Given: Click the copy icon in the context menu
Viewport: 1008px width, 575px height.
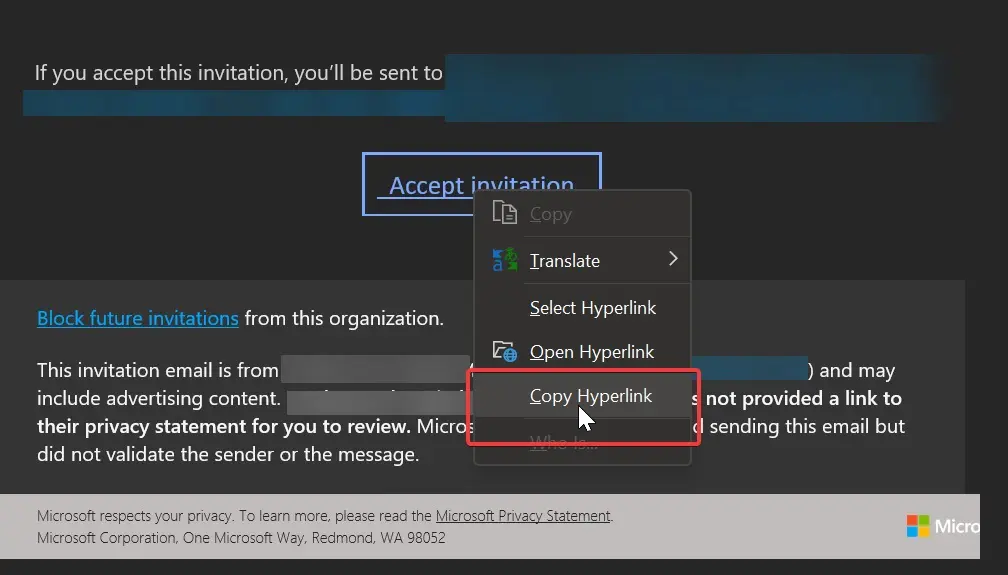Looking at the screenshot, I should tap(505, 213).
